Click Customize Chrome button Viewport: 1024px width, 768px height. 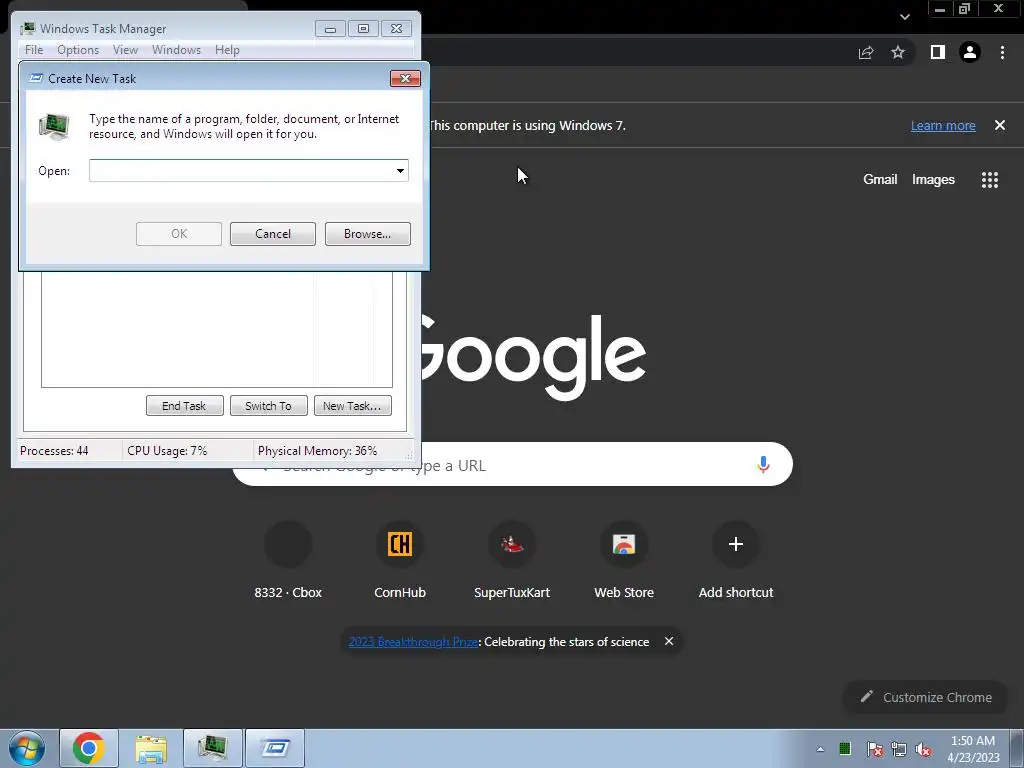(925, 697)
